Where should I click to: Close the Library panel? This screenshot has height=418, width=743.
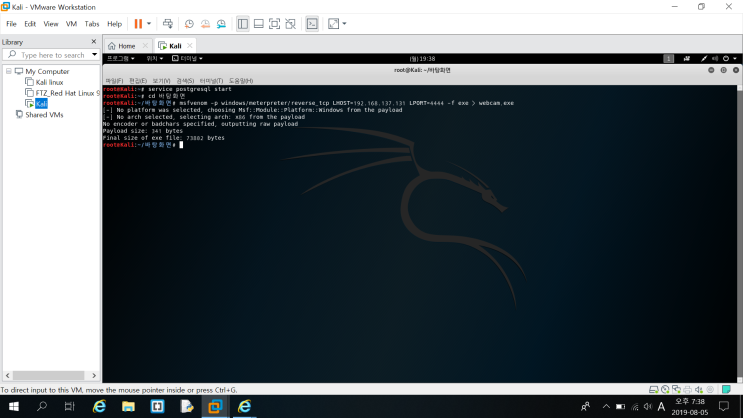tap(93, 42)
